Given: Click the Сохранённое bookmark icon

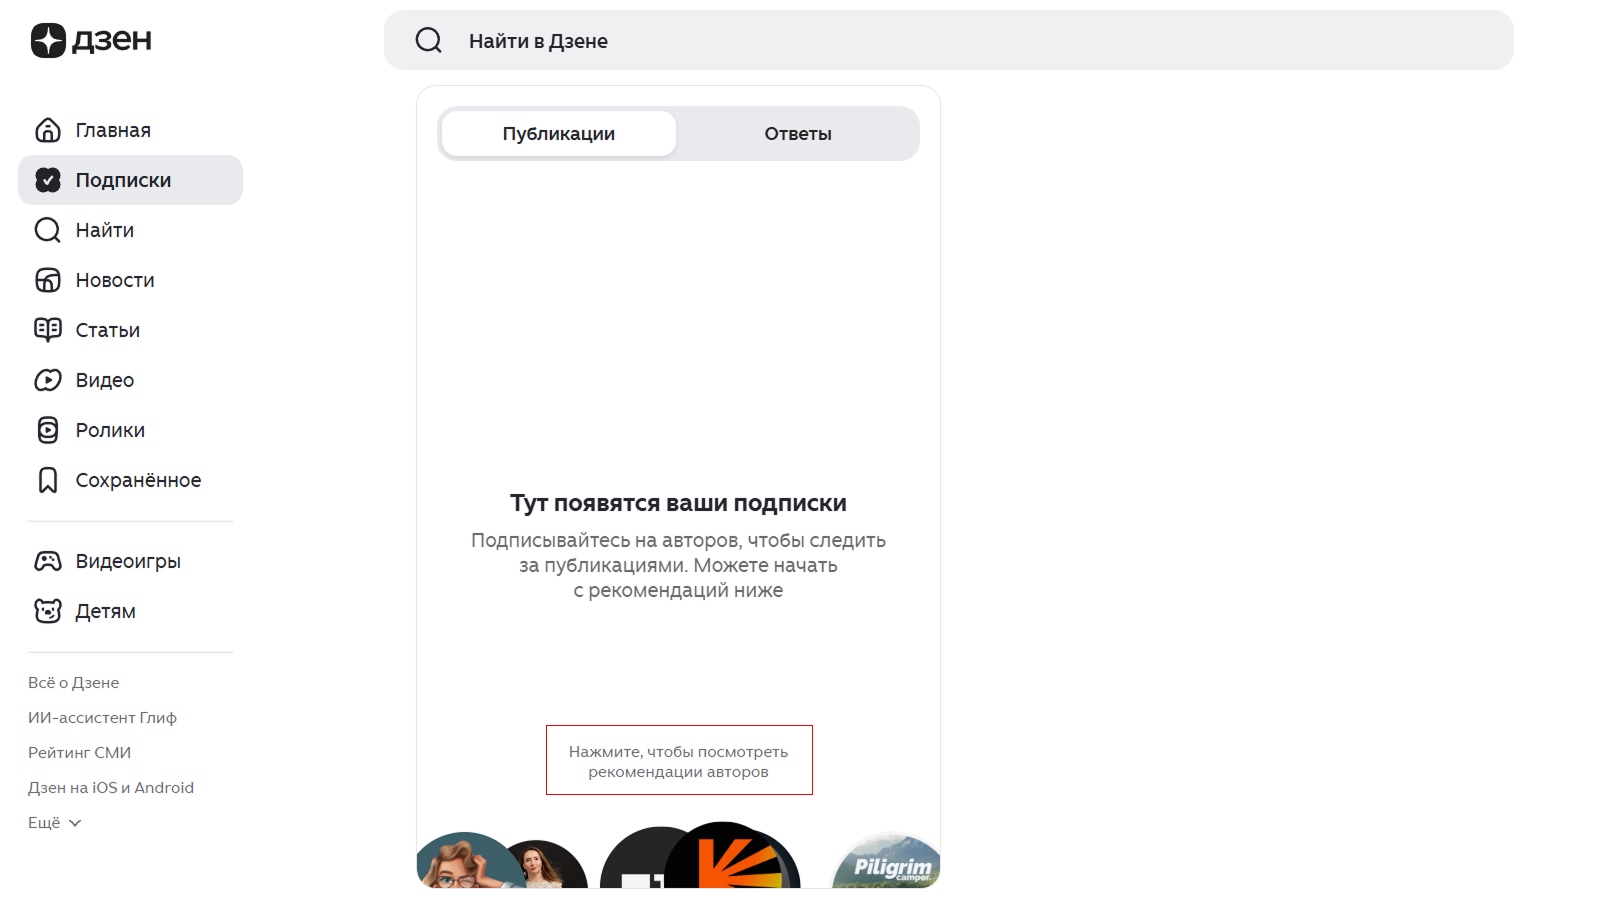Looking at the screenshot, I should click(x=48, y=480).
